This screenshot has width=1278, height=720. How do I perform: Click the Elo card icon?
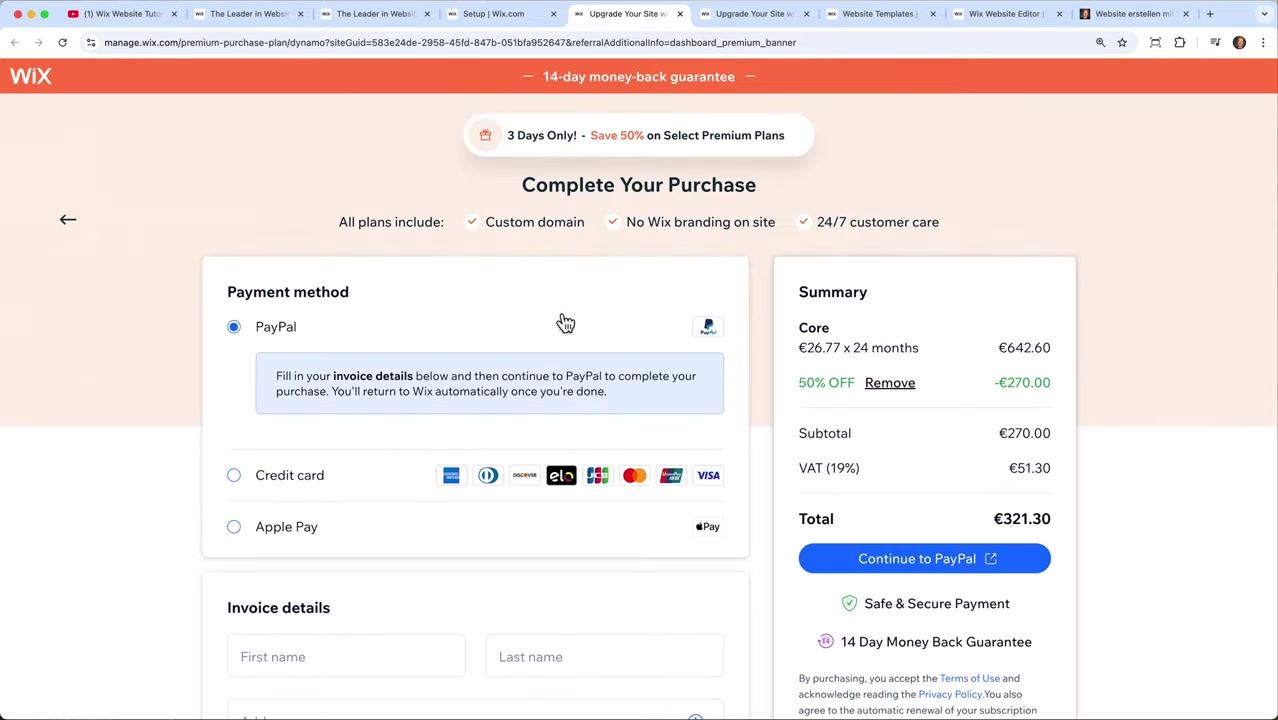click(x=561, y=476)
